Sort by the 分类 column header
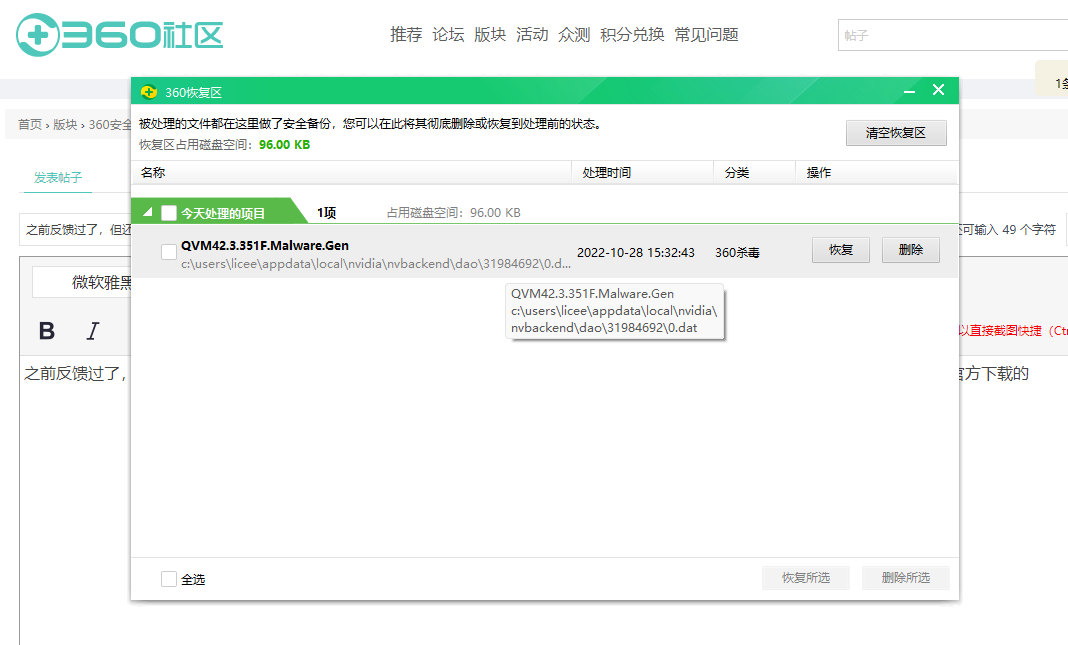This screenshot has width=1068, height=645. click(755, 173)
